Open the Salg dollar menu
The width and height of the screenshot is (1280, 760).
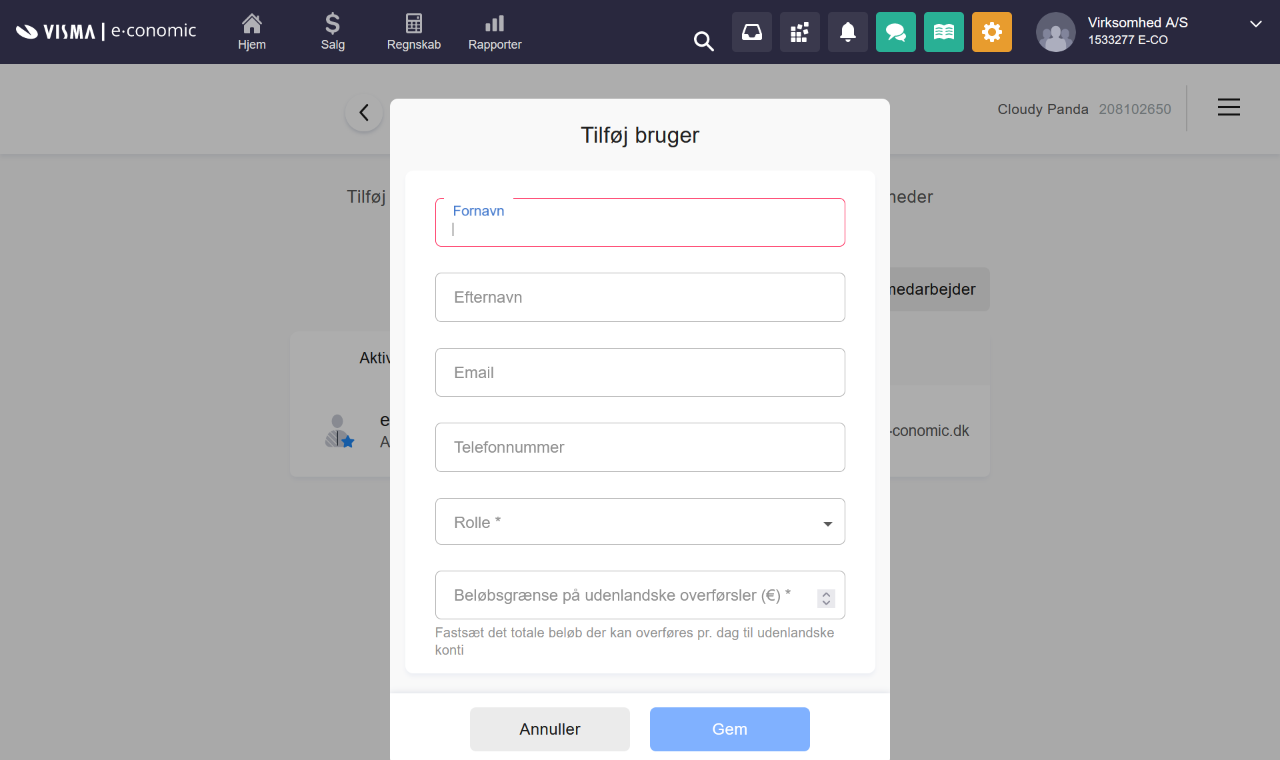[x=333, y=32]
